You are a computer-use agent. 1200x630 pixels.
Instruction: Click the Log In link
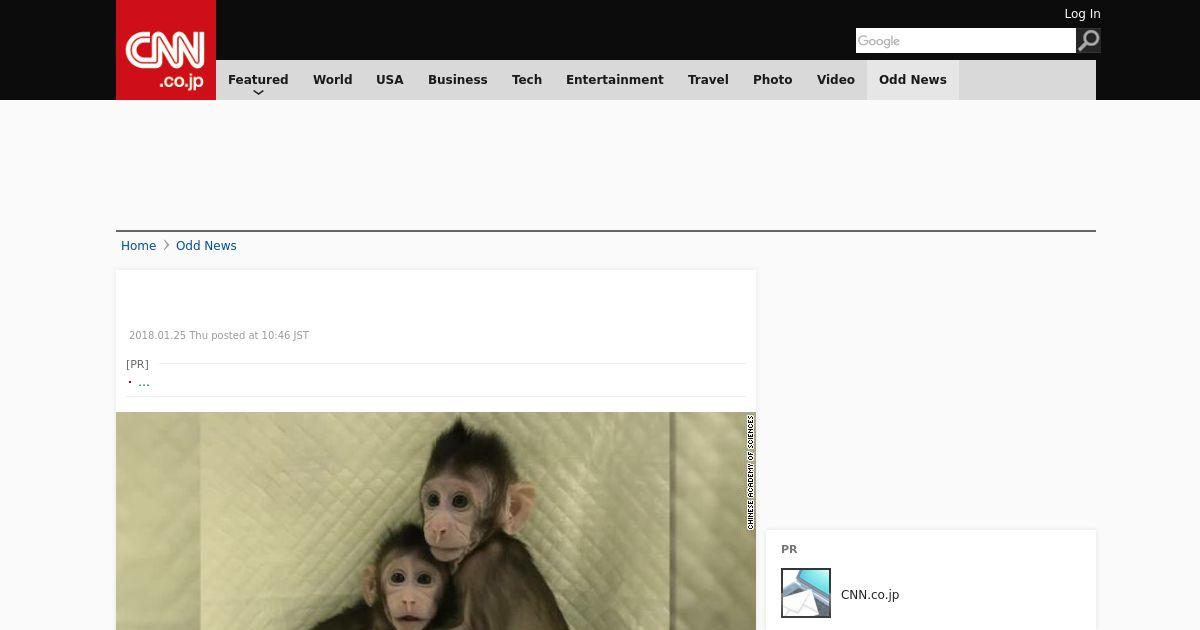(x=1082, y=14)
